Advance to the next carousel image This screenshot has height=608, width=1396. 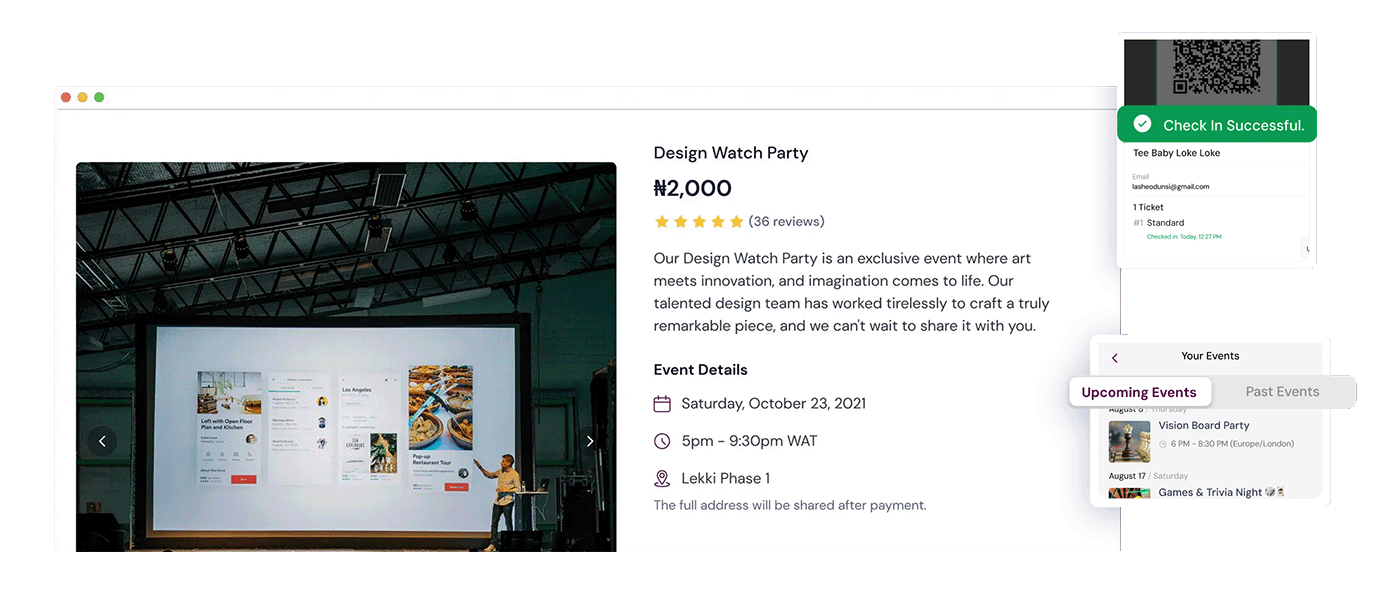click(x=590, y=441)
